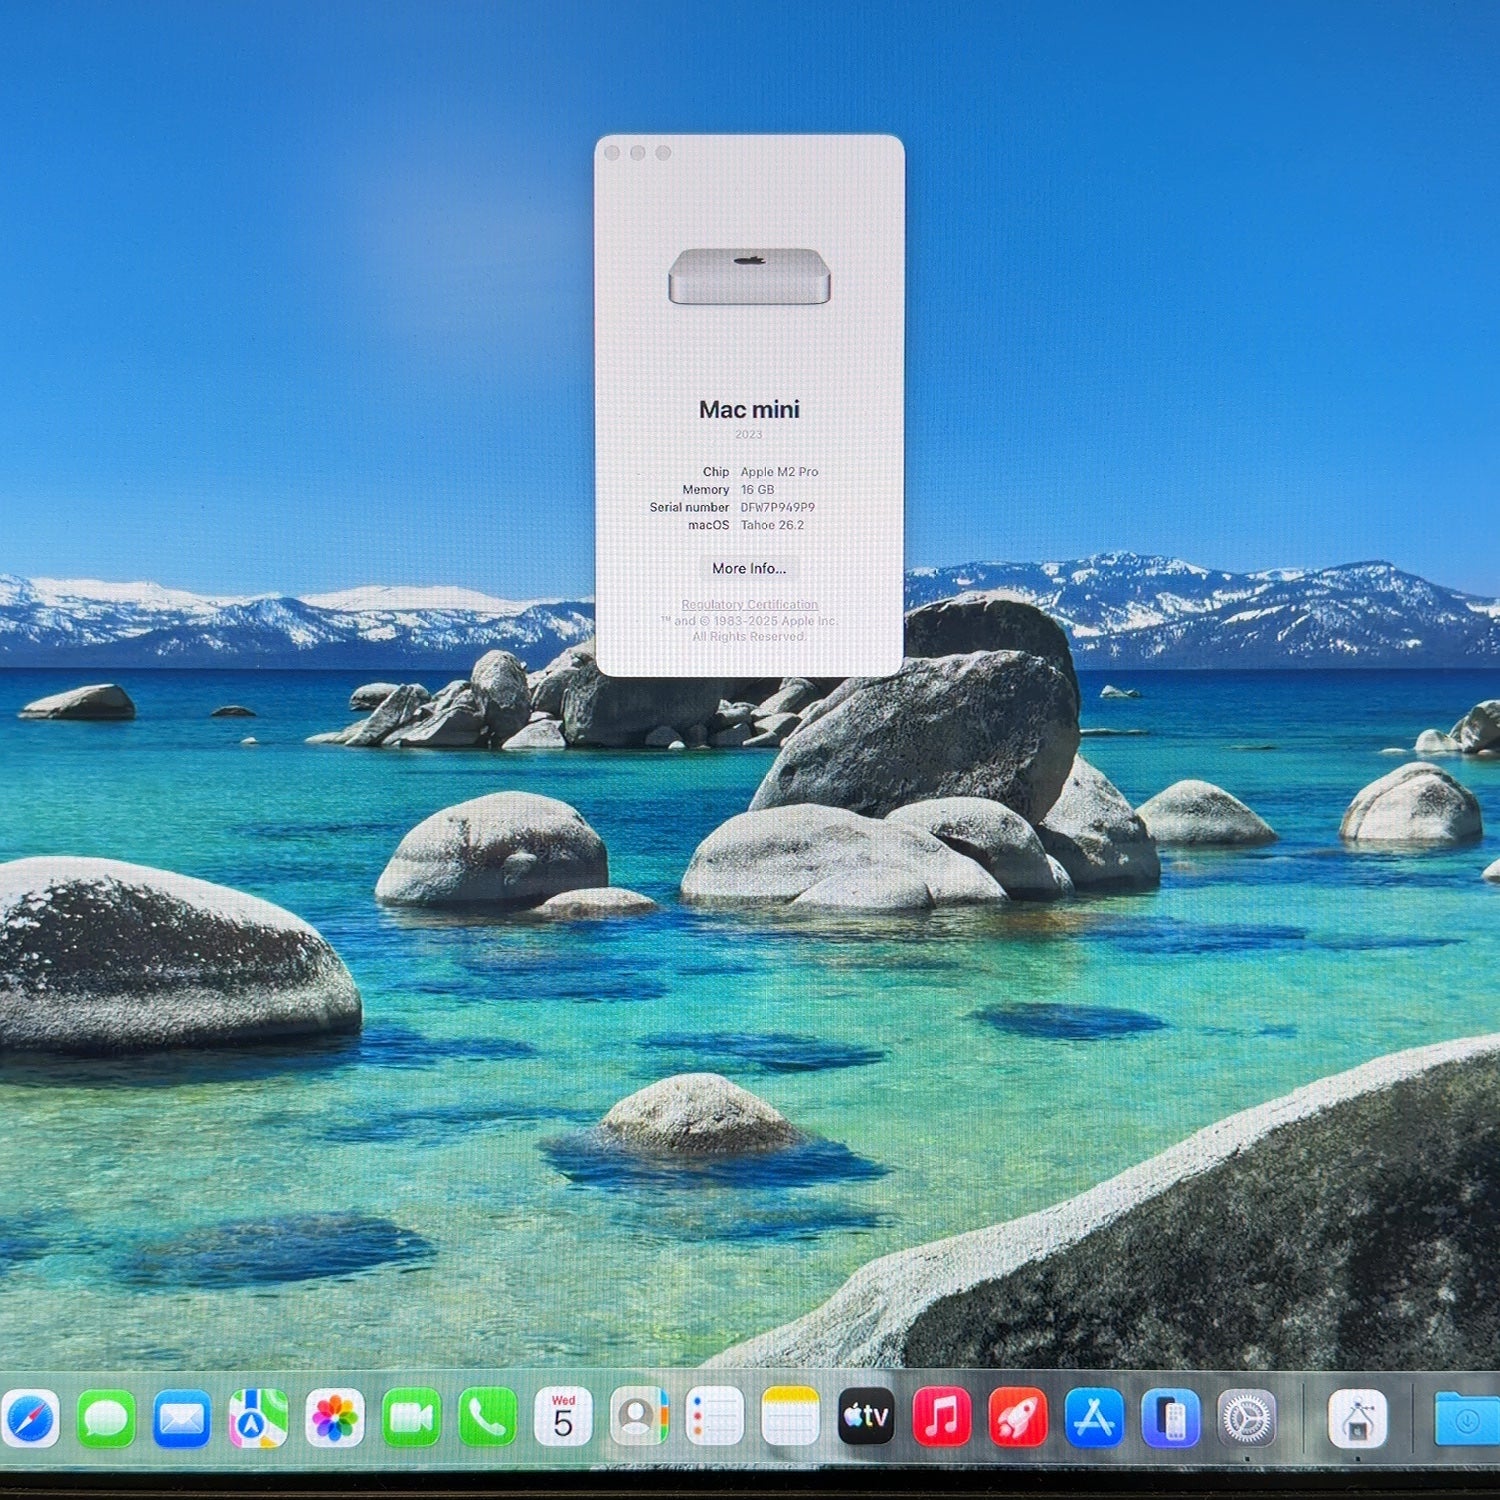
Task: Open the green Phone app icon
Action: point(487,1418)
